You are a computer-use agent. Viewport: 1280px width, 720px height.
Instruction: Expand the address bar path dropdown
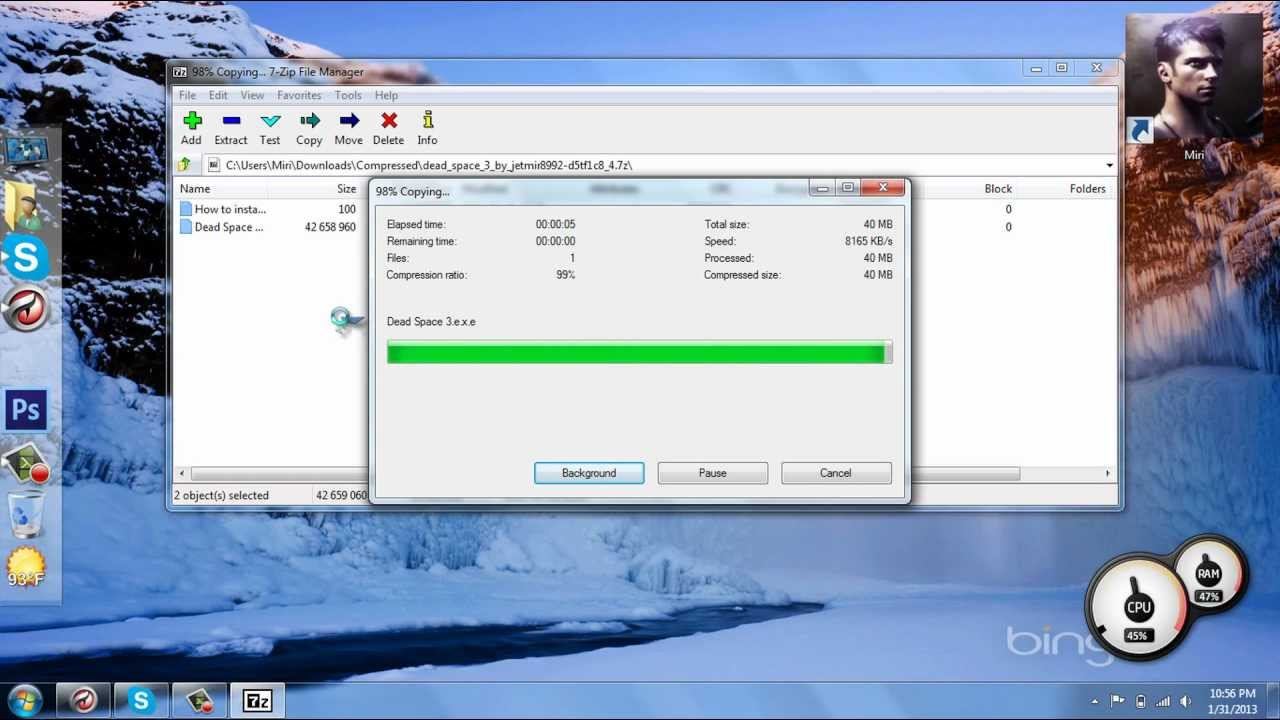click(1110, 165)
